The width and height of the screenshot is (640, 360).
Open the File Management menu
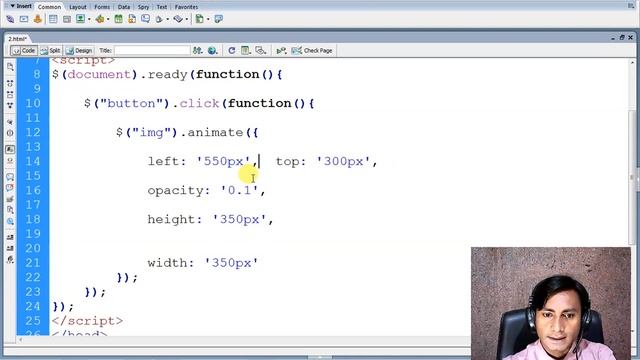coord(198,51)
